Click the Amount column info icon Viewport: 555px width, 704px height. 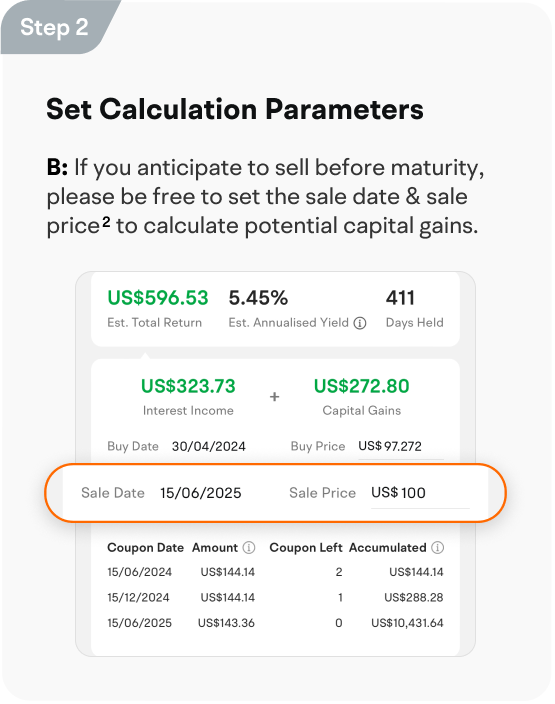[249, 547]
